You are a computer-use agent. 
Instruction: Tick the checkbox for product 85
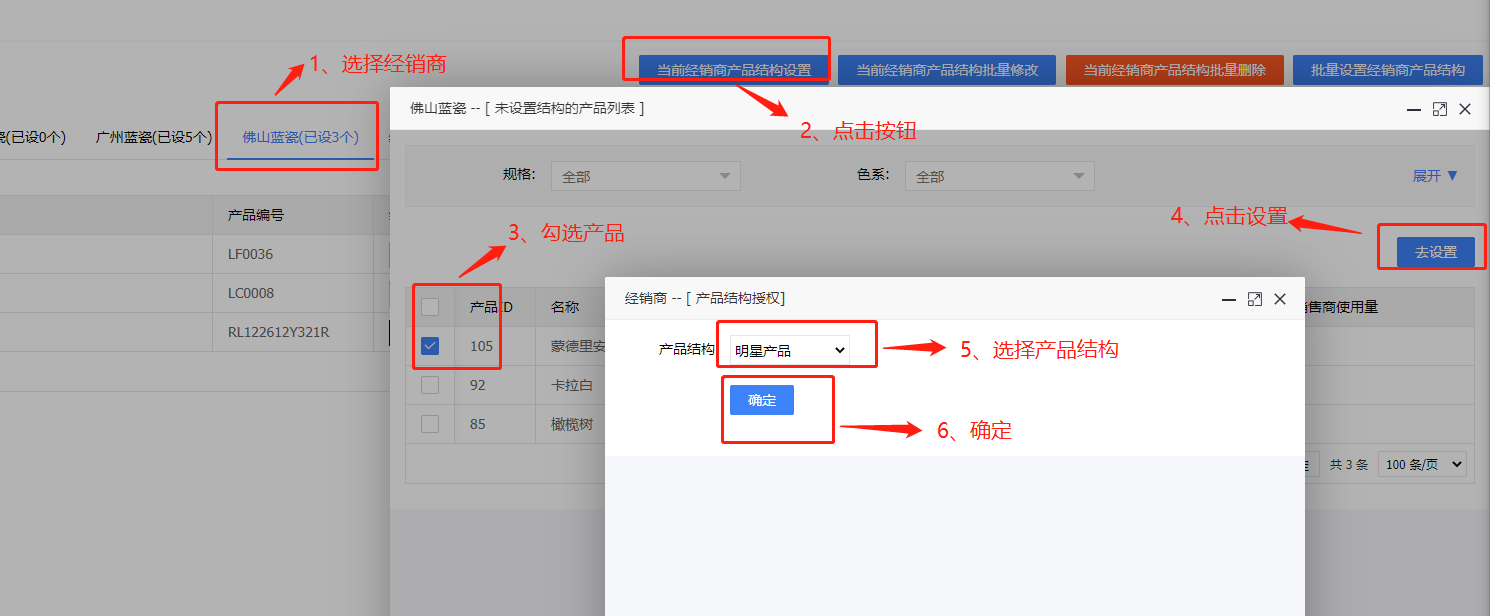(x=430, y=424)
